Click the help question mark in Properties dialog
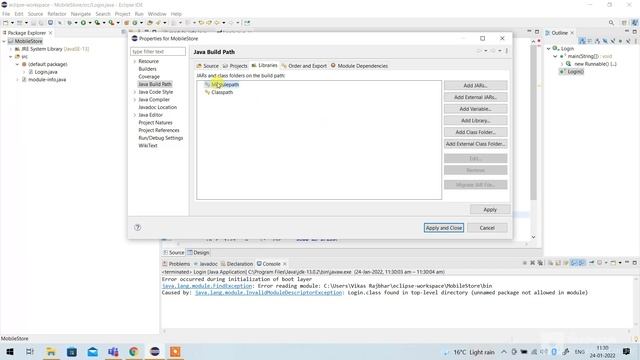The height and width of the screenshot is (360, 640). [x=138, y=228]
